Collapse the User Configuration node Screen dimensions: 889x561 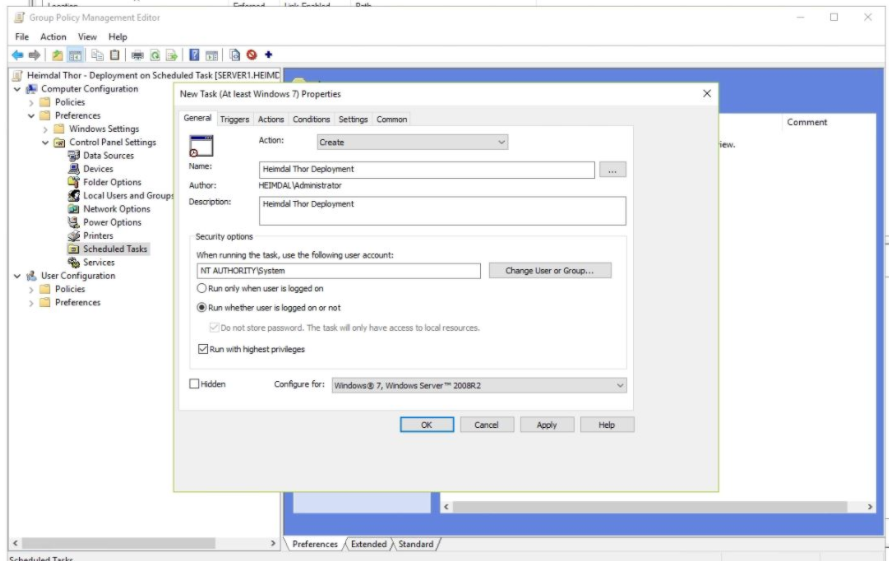17,276
